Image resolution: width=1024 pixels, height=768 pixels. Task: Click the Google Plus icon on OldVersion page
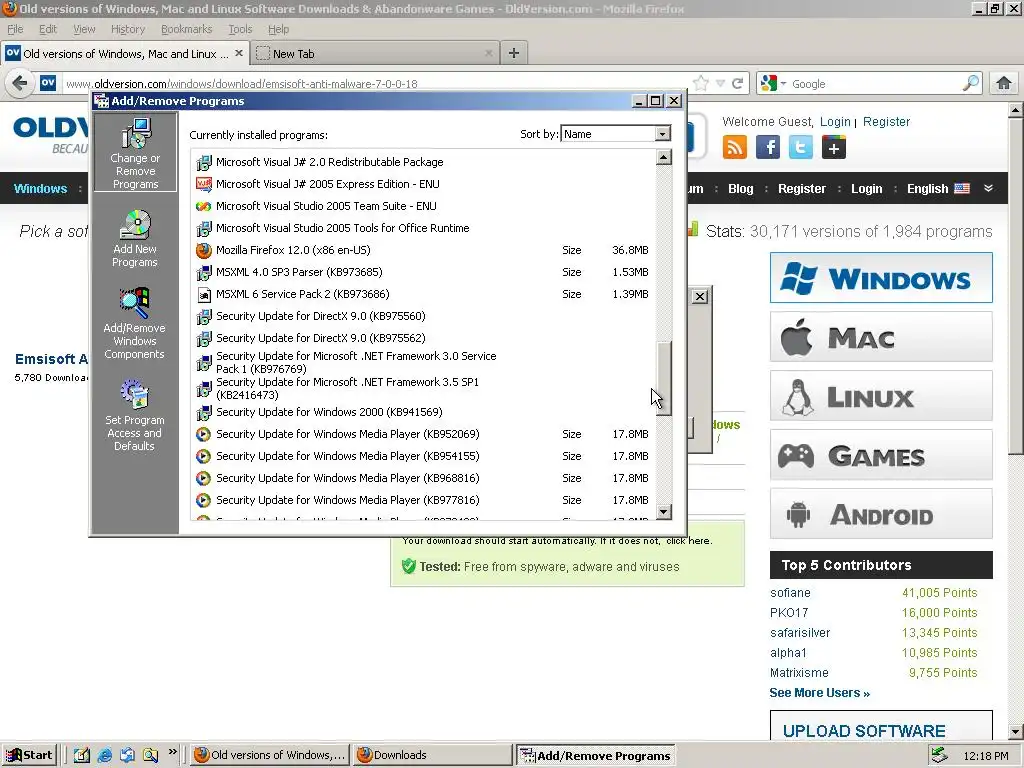click(x=834, y=147)
